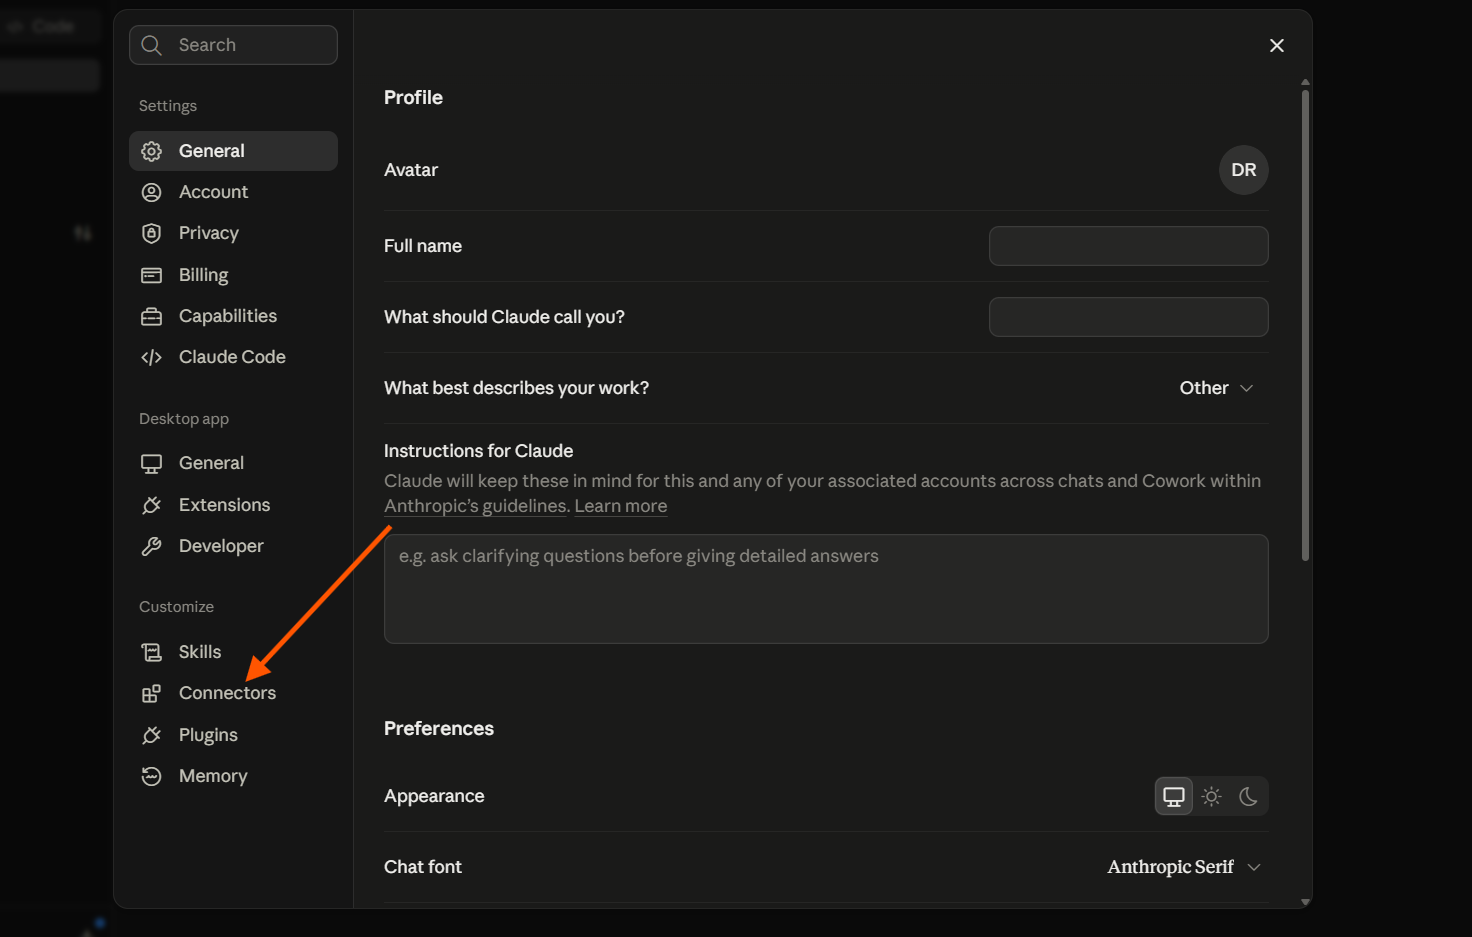Focus the Instructions for Claude text area
The height and width of the screenshot is (937, 1472).
pyautogui.click(x=826, y=589)
